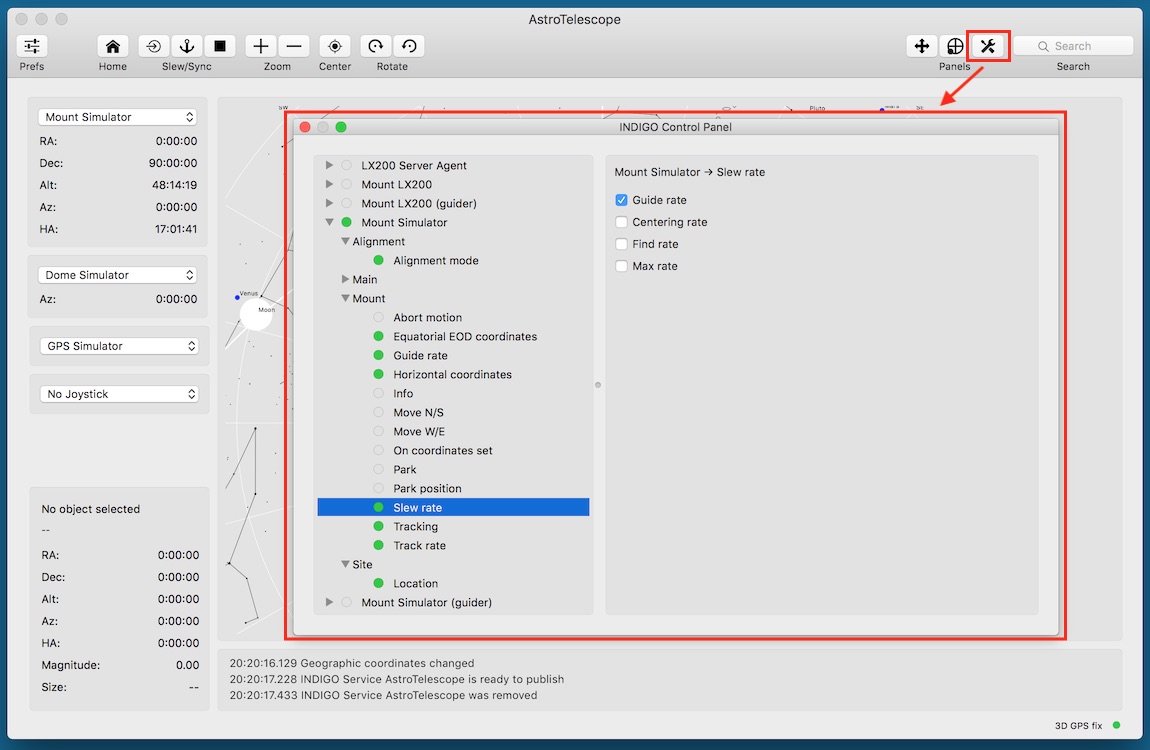
Task: Select the Info tree item
Action: point(403,394)
